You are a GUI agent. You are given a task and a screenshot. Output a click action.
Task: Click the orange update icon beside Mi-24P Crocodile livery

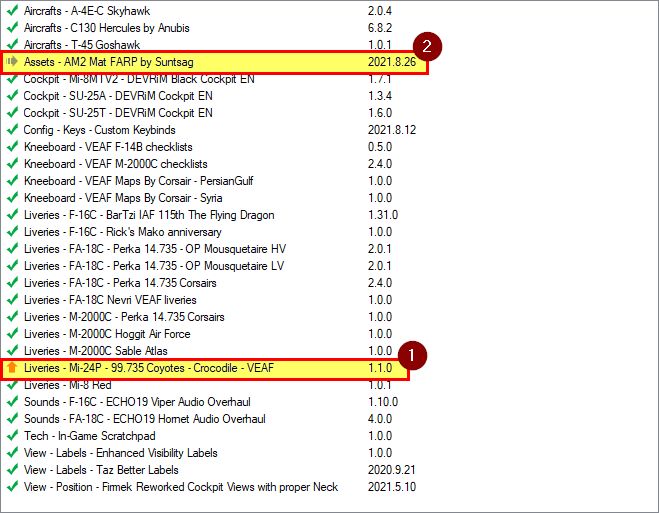pos(12,369)
